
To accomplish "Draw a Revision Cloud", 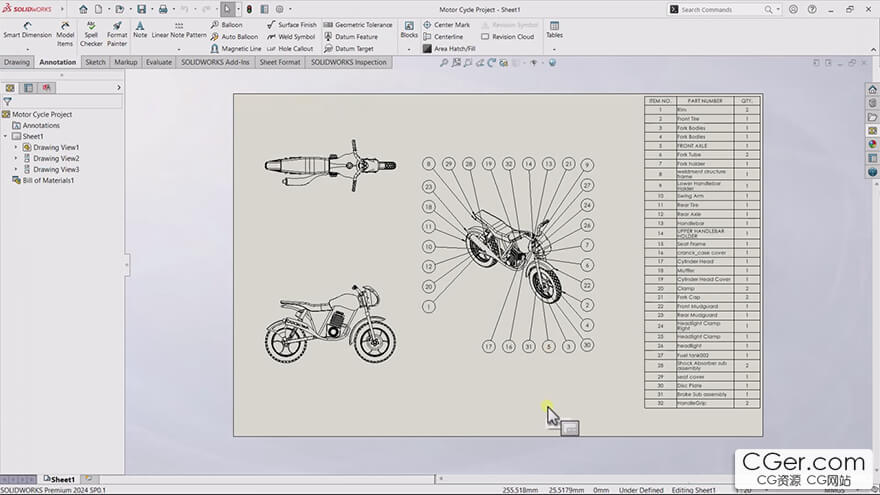I will coord(507,36).
